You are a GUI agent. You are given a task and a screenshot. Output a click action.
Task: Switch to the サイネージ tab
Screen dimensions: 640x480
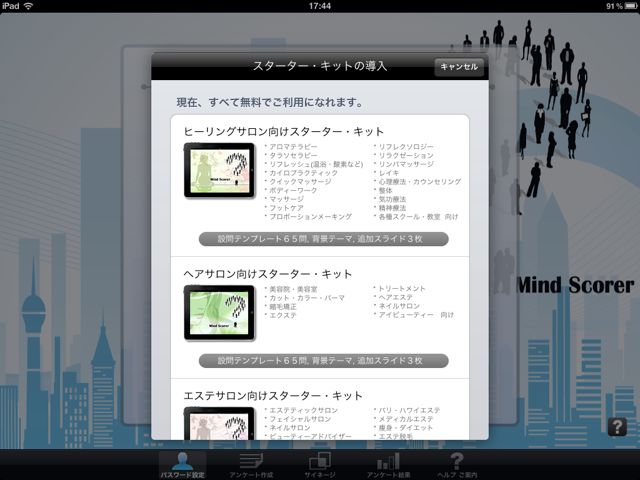pos(320,465)
